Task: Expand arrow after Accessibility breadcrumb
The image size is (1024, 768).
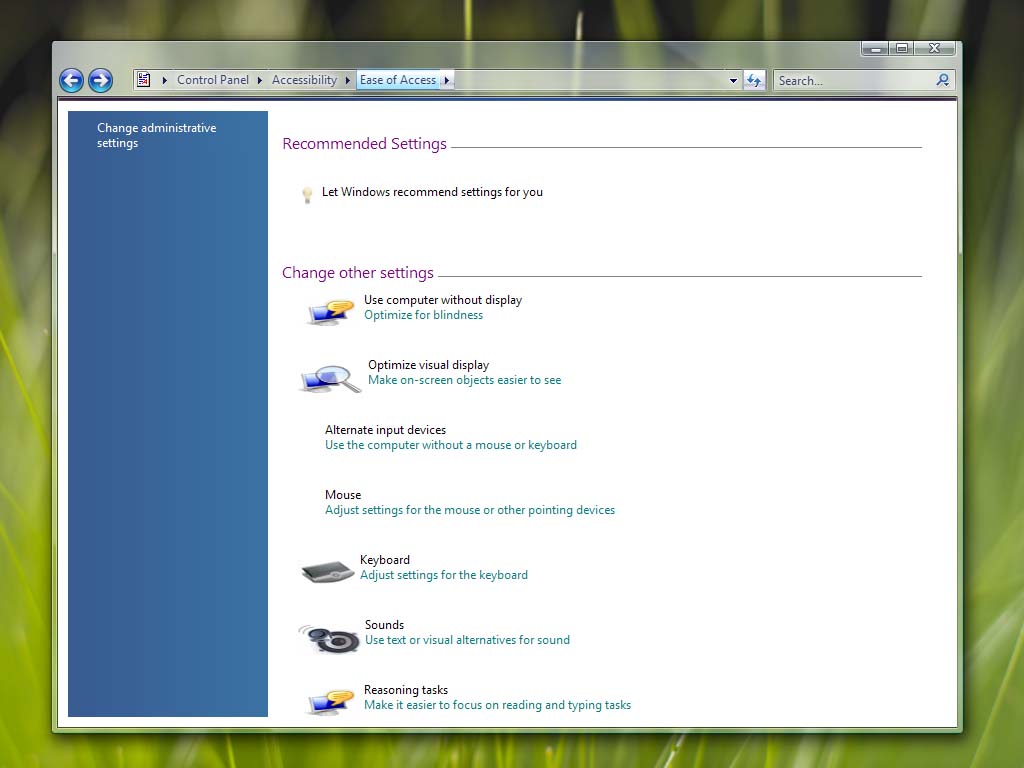Action: pyautogui.click(x=347, y=80)
